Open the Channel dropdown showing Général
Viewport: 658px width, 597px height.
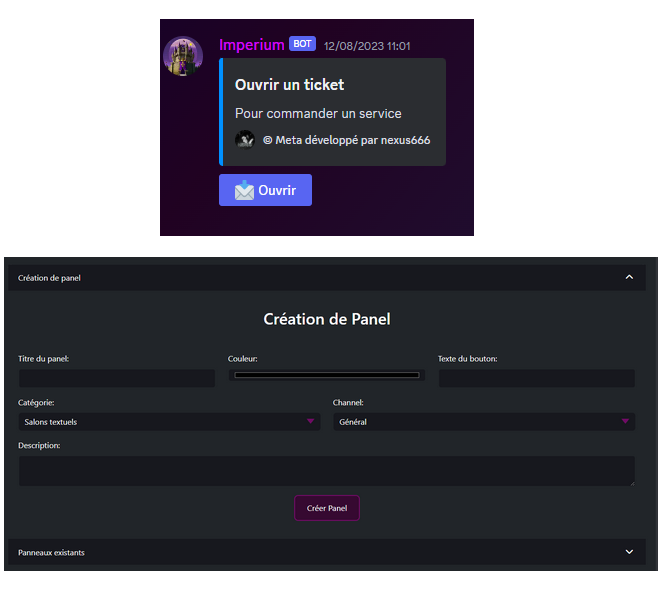[x=484, y=422]
